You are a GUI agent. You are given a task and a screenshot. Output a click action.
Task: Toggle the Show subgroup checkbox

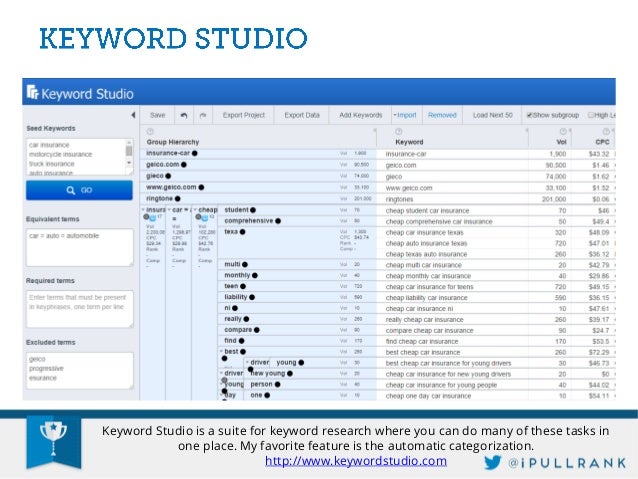(529, 115)
